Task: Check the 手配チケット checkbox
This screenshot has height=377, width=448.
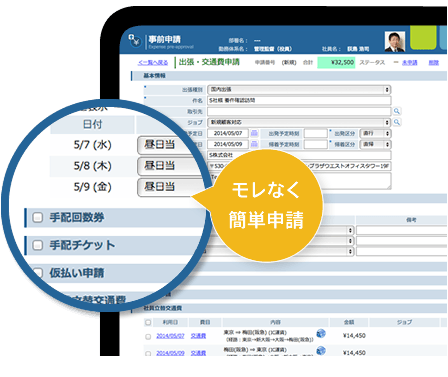Action: point(37,245)
